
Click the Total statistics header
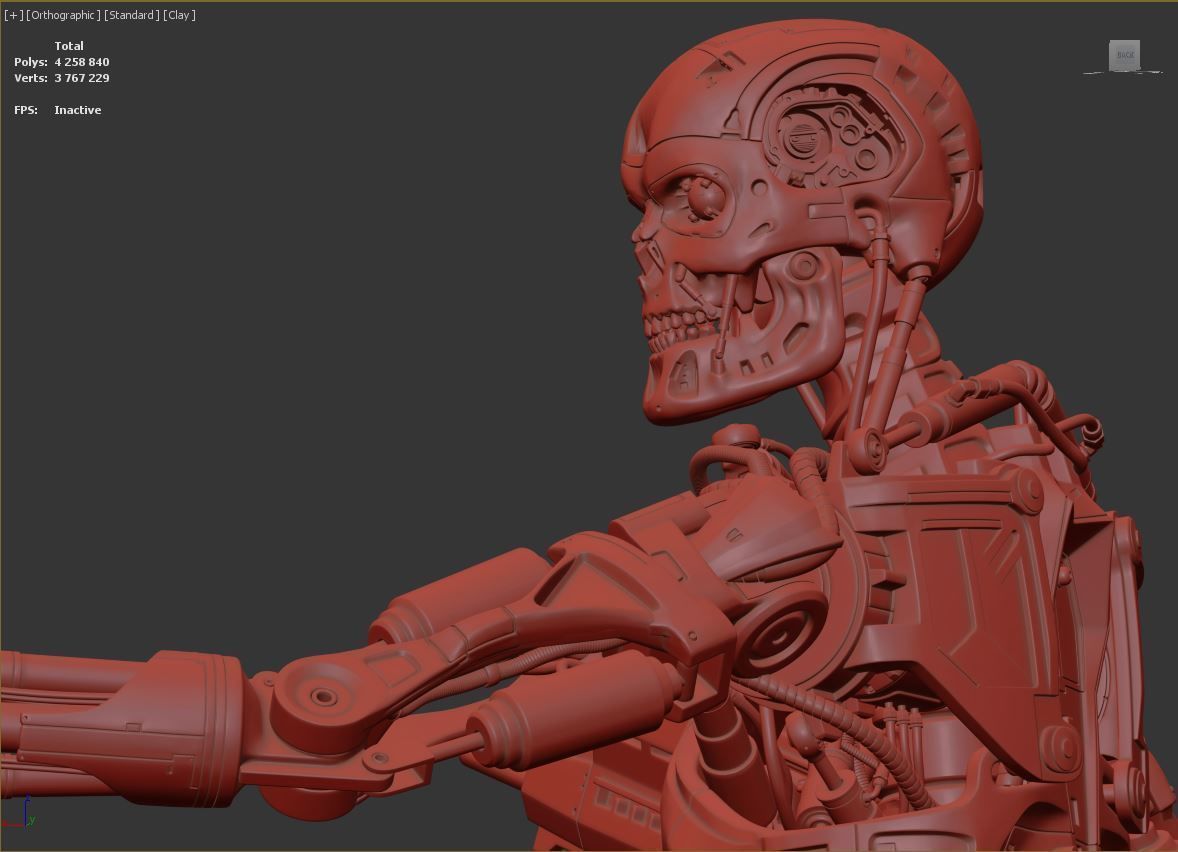[x=68, y=46]
